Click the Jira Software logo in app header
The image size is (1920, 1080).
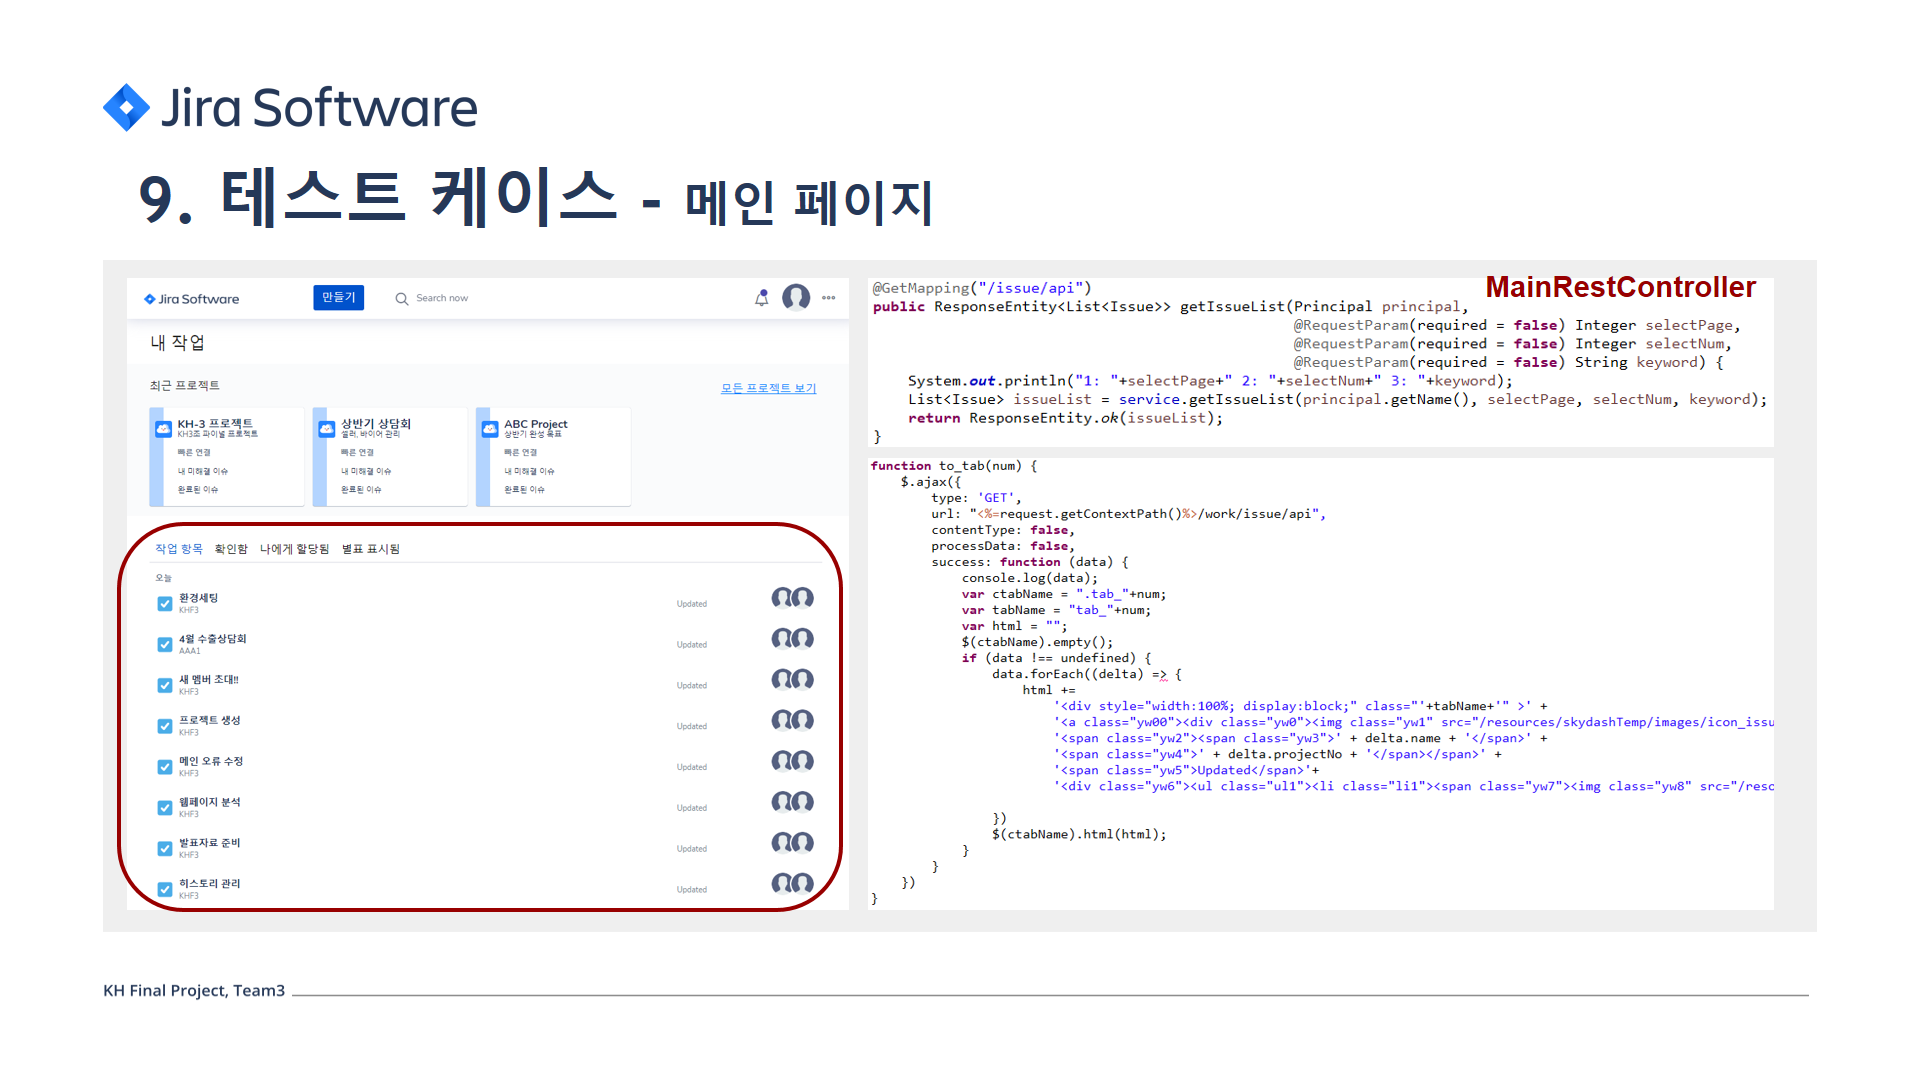[191, 299]
